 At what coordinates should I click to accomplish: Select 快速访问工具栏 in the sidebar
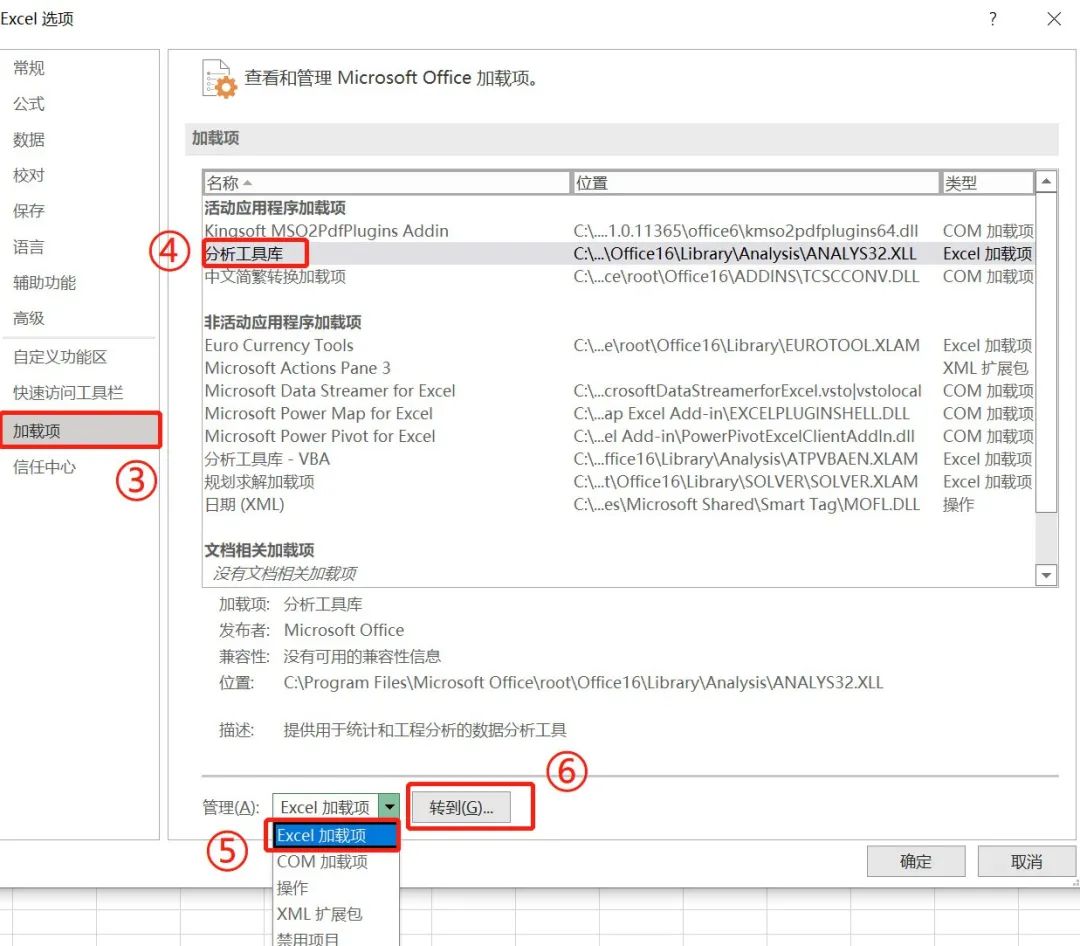(68, 393)
